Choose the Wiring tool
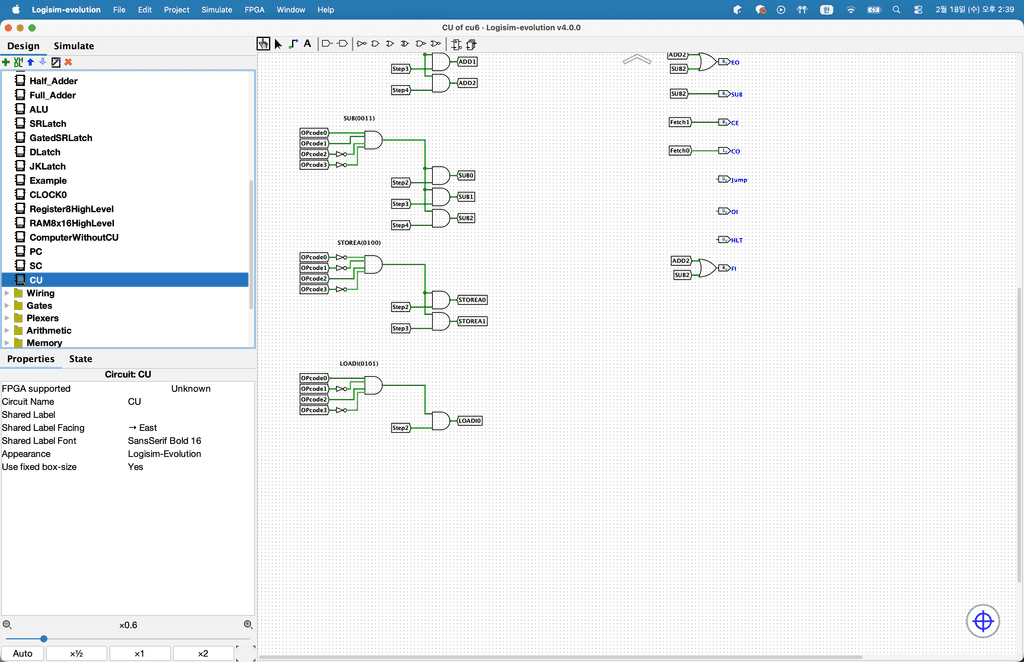 pyautogui.click(x=293, y=44)
